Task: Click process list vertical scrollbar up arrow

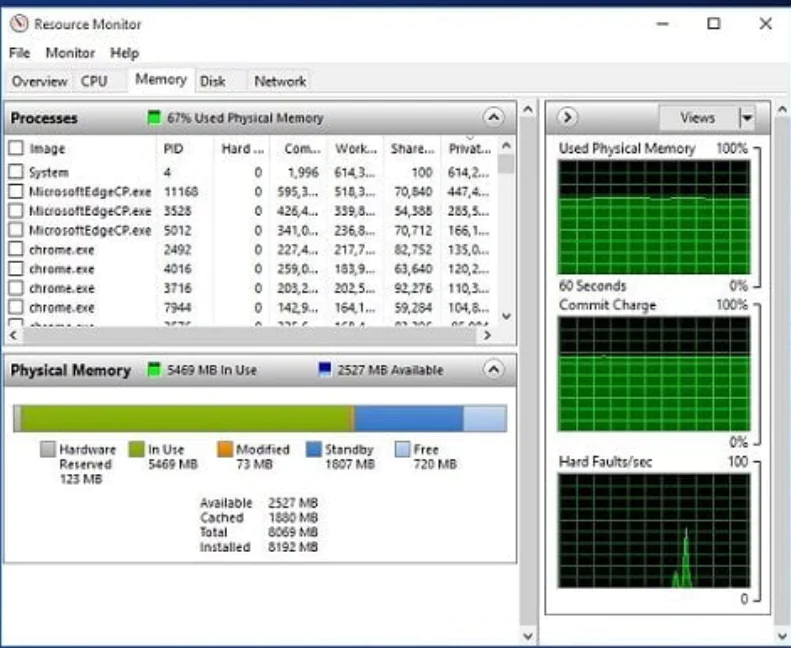Action: [x=506, y=146]
